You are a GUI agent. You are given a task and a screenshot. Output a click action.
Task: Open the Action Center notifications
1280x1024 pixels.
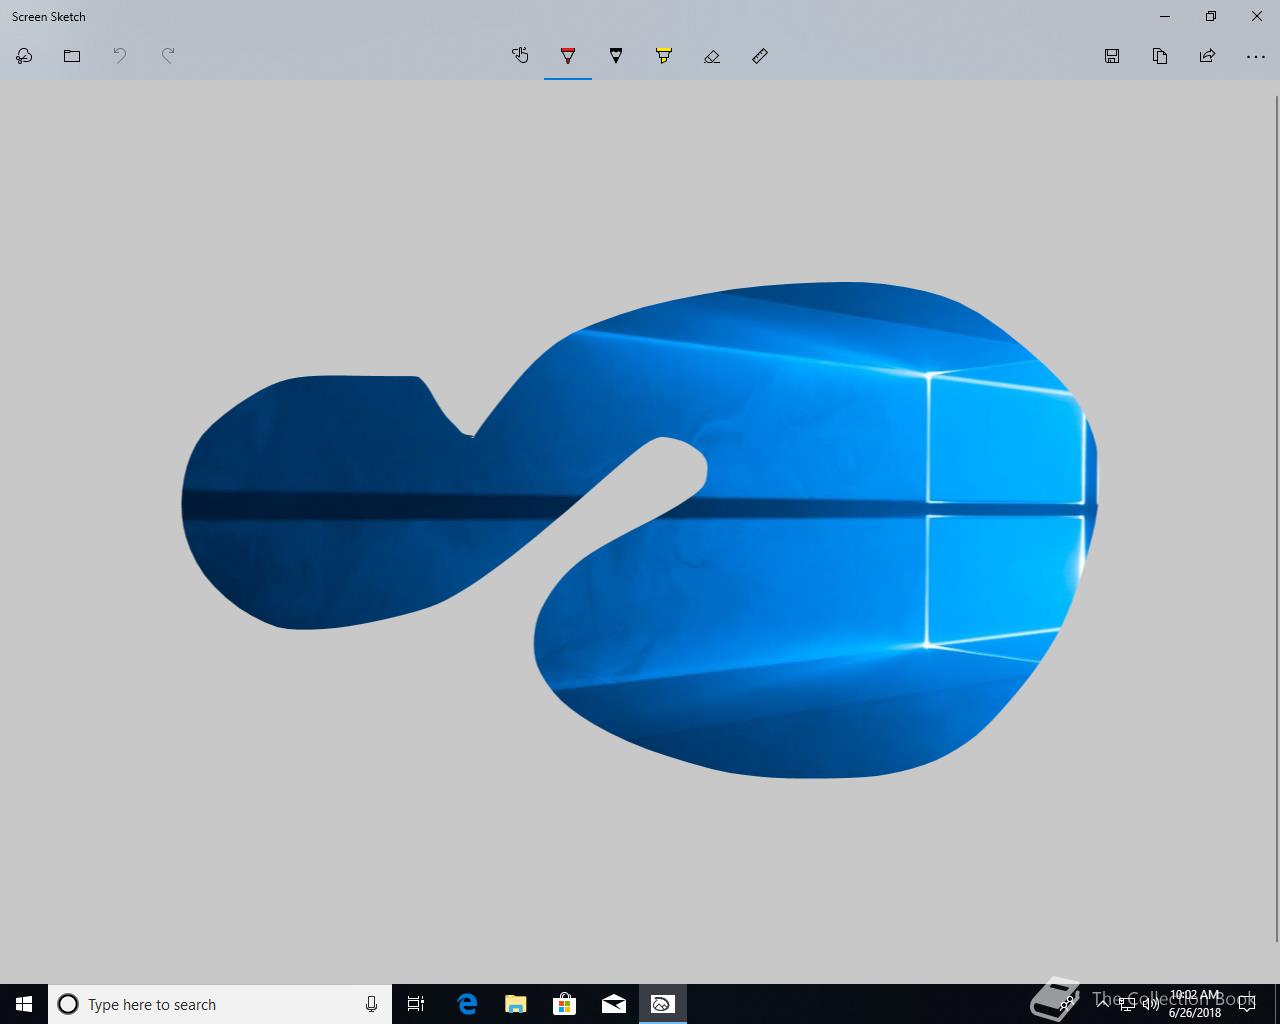pyautogui.click(x=1247, y=1004)
